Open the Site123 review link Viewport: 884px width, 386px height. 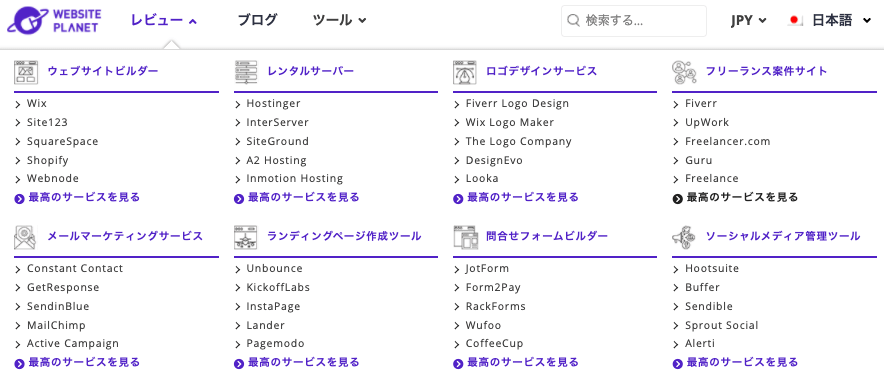click(47, 122)
